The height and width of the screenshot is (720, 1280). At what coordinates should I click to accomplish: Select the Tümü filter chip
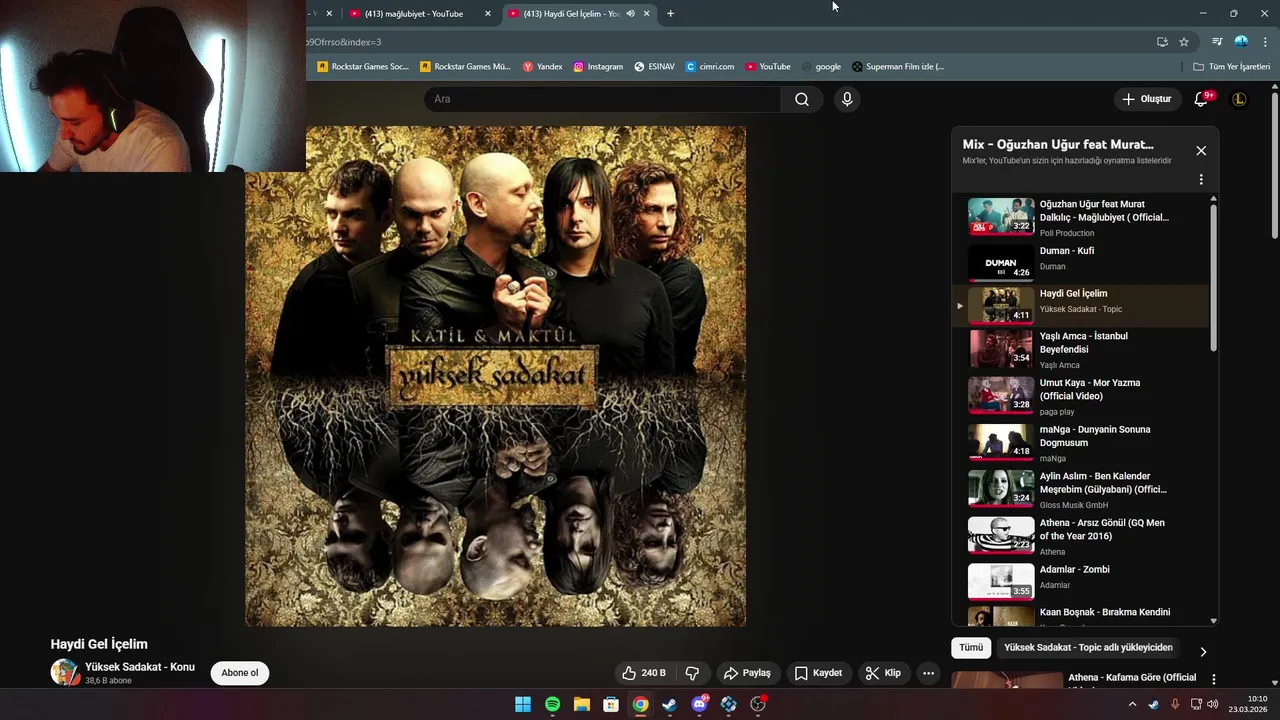[x=971, y=648]
